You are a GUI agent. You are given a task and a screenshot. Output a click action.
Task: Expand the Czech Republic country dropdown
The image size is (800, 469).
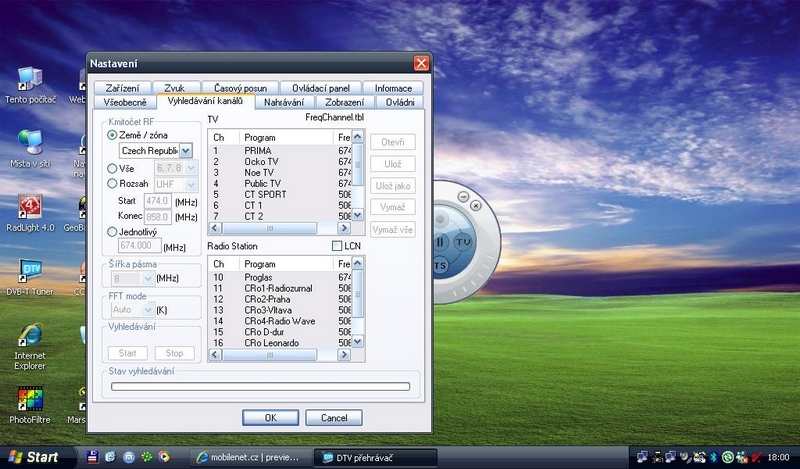186,151
